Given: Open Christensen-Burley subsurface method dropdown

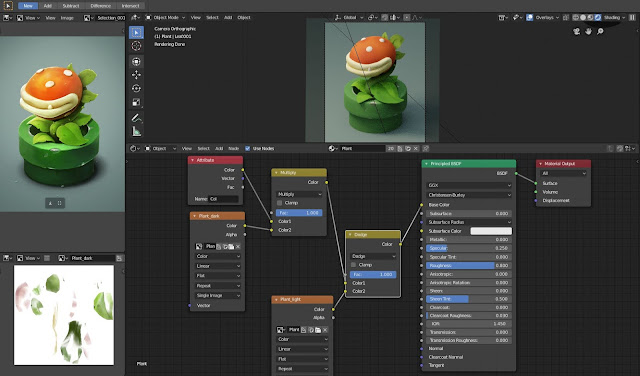Looking at the screenshot, I should tap(469, 195).
